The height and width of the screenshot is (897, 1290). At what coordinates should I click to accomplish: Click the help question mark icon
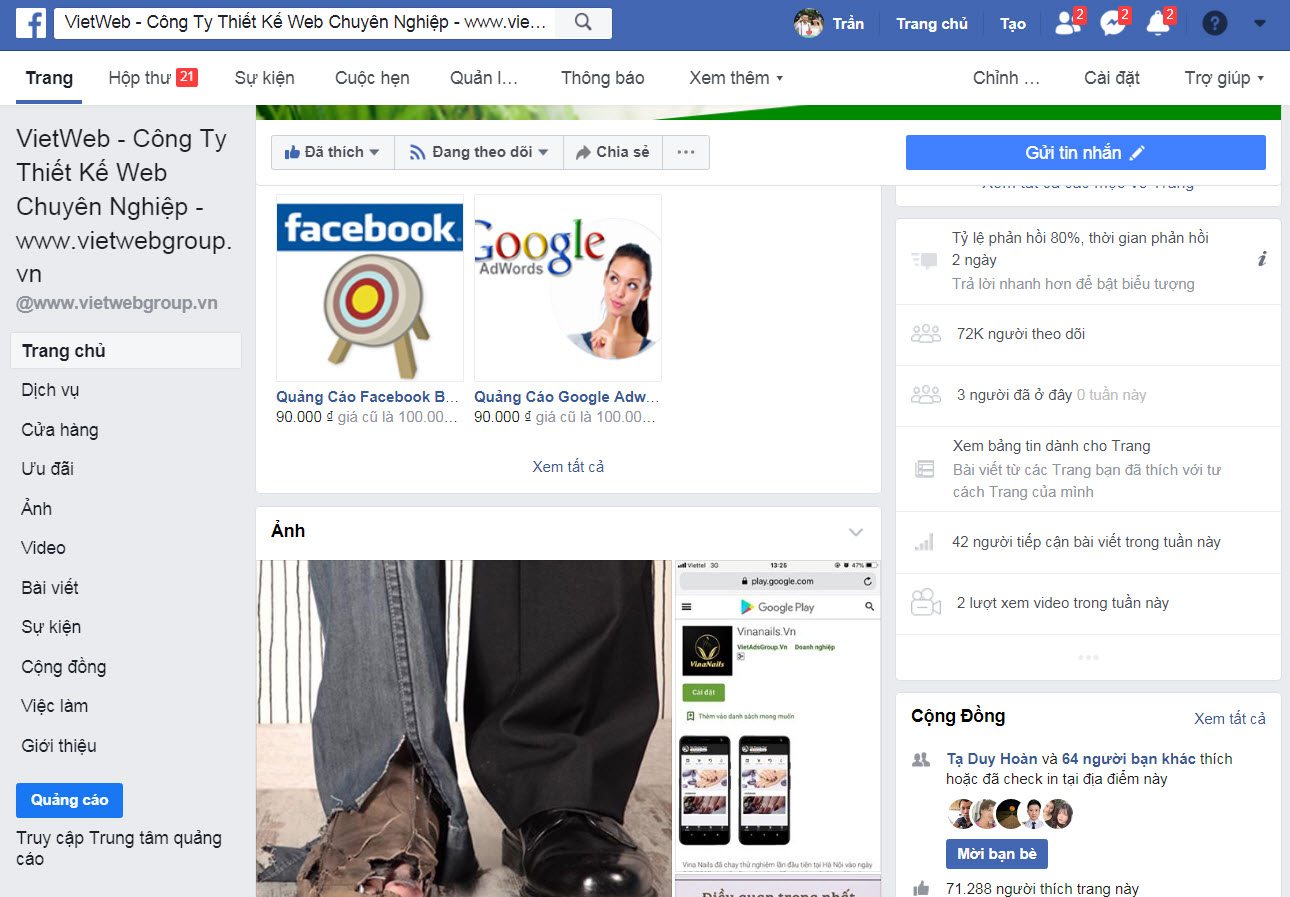click(x=1214, y=23)
